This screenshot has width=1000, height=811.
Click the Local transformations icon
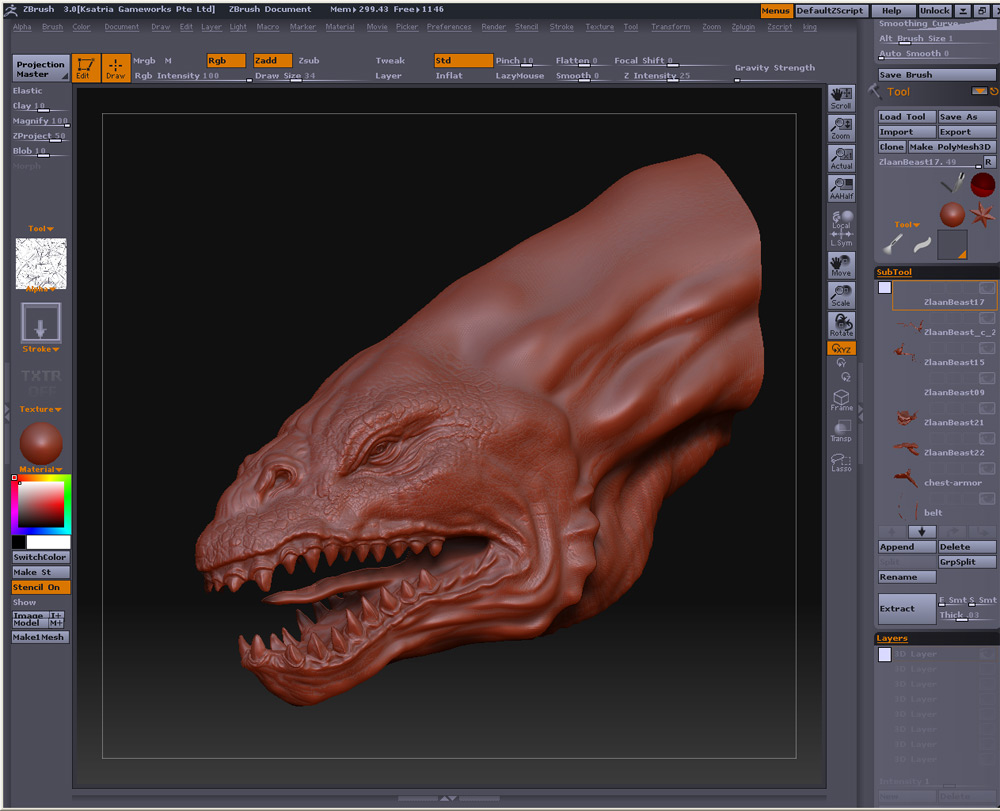pos(841,220)
